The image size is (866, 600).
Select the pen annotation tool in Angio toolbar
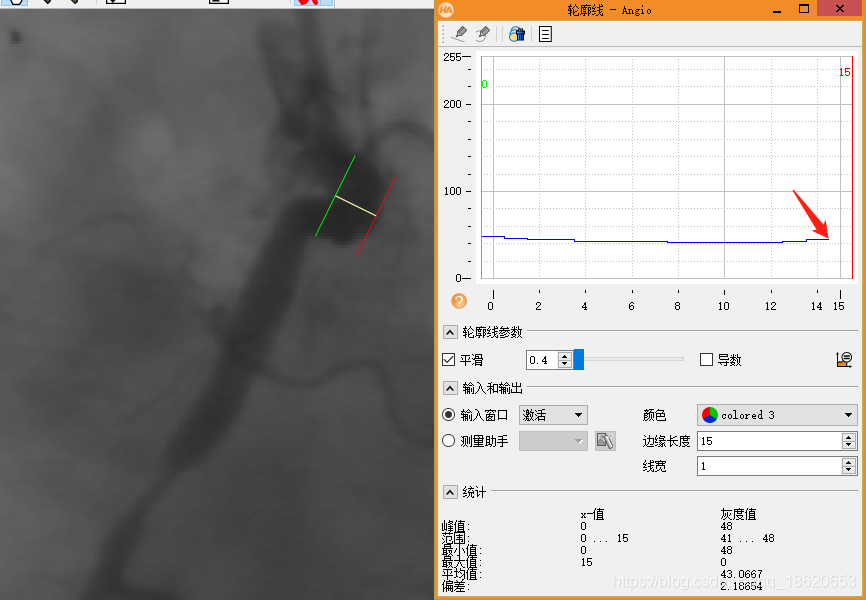point(460,33)
